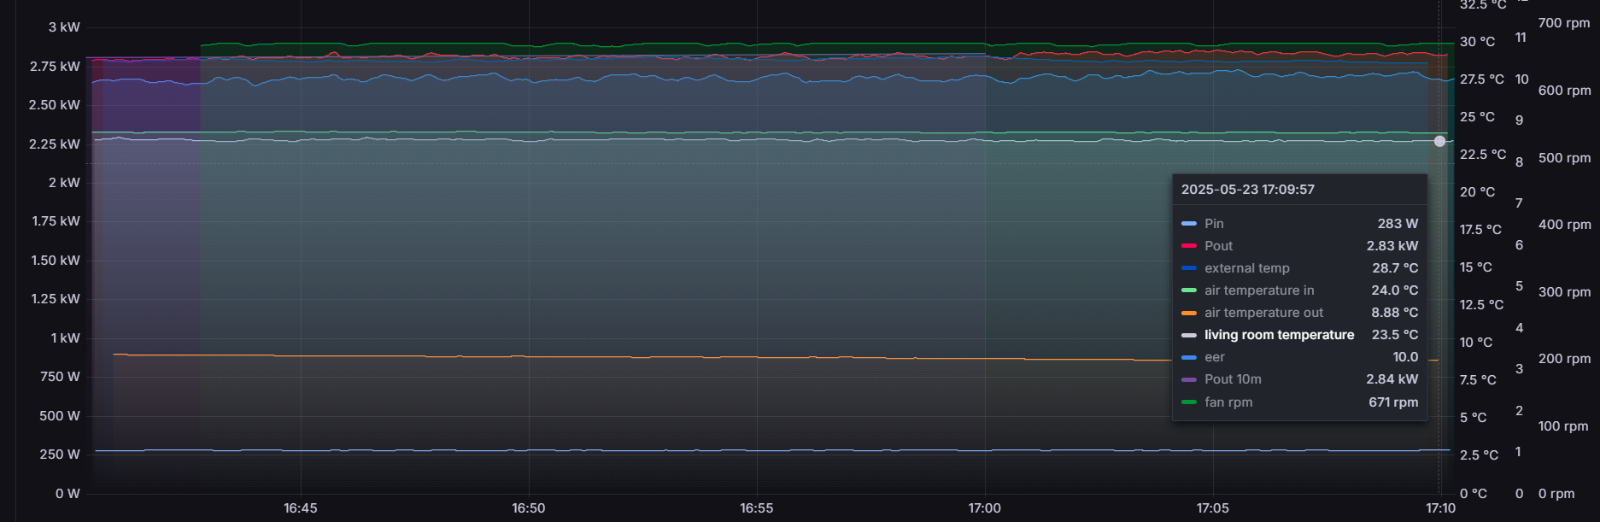1600x522 pixels.
Task: Select the external temp series name in tooltip
Action: coord(1247,268)
